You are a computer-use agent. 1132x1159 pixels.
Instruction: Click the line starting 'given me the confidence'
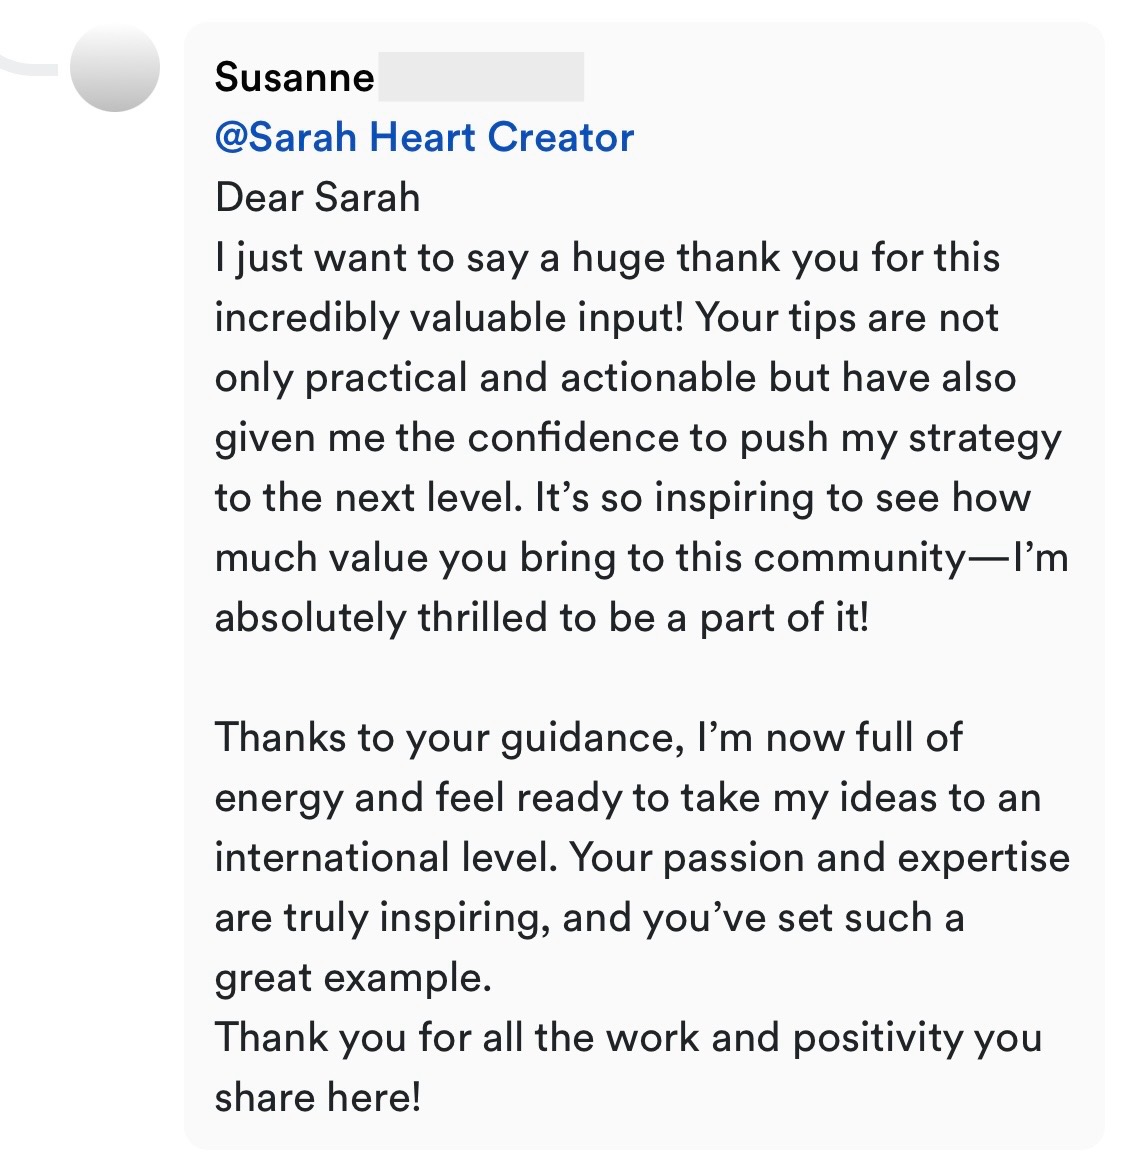click(x=638, y=438)
